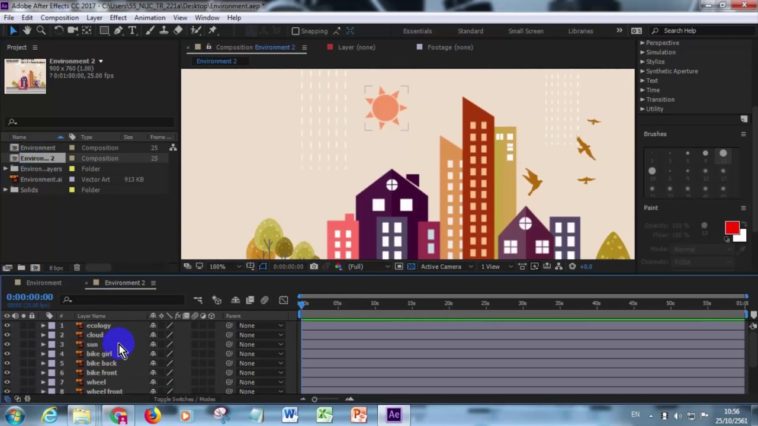Open Microsoft Word from the taskbar
Image resolution: width=758 pixels, height=426 pixels.
pos(290,414)
